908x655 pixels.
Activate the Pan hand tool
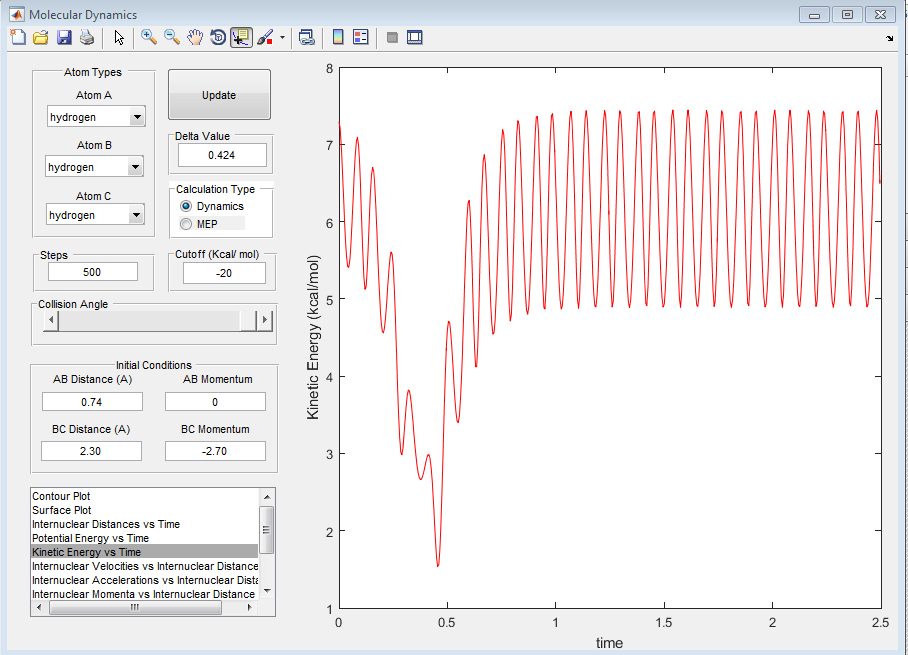[195, 38]
